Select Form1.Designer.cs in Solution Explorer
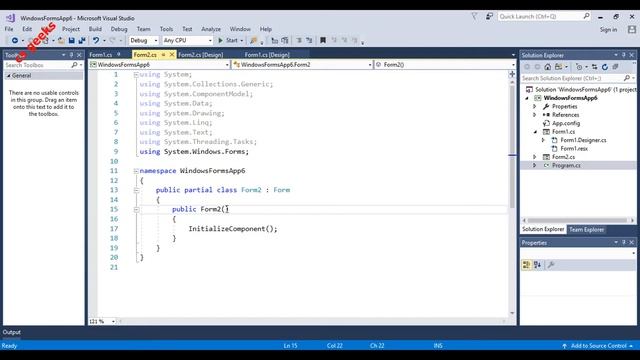Screen dimensions: 640x360 [583, 140]
